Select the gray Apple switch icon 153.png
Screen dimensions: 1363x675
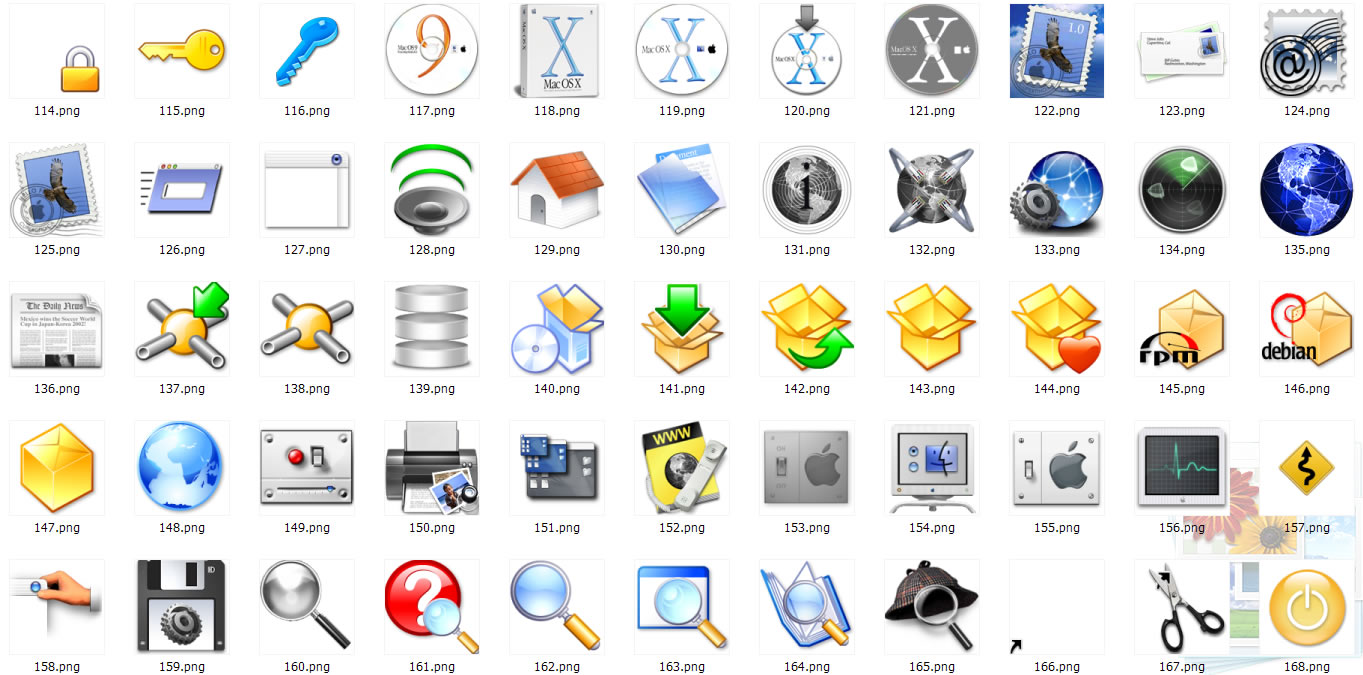click(x=807, y=468)
